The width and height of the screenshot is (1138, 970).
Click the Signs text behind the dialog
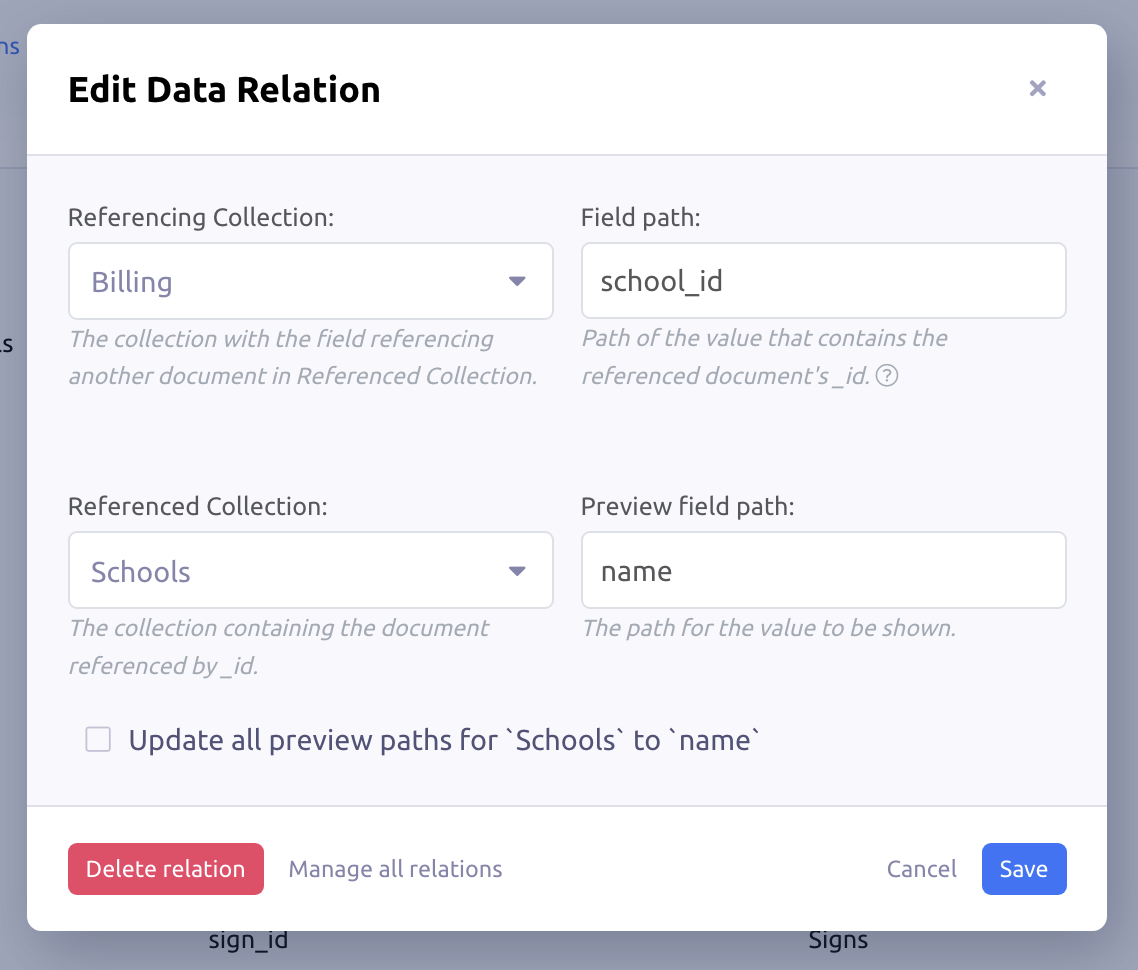[x=838, y=940]
